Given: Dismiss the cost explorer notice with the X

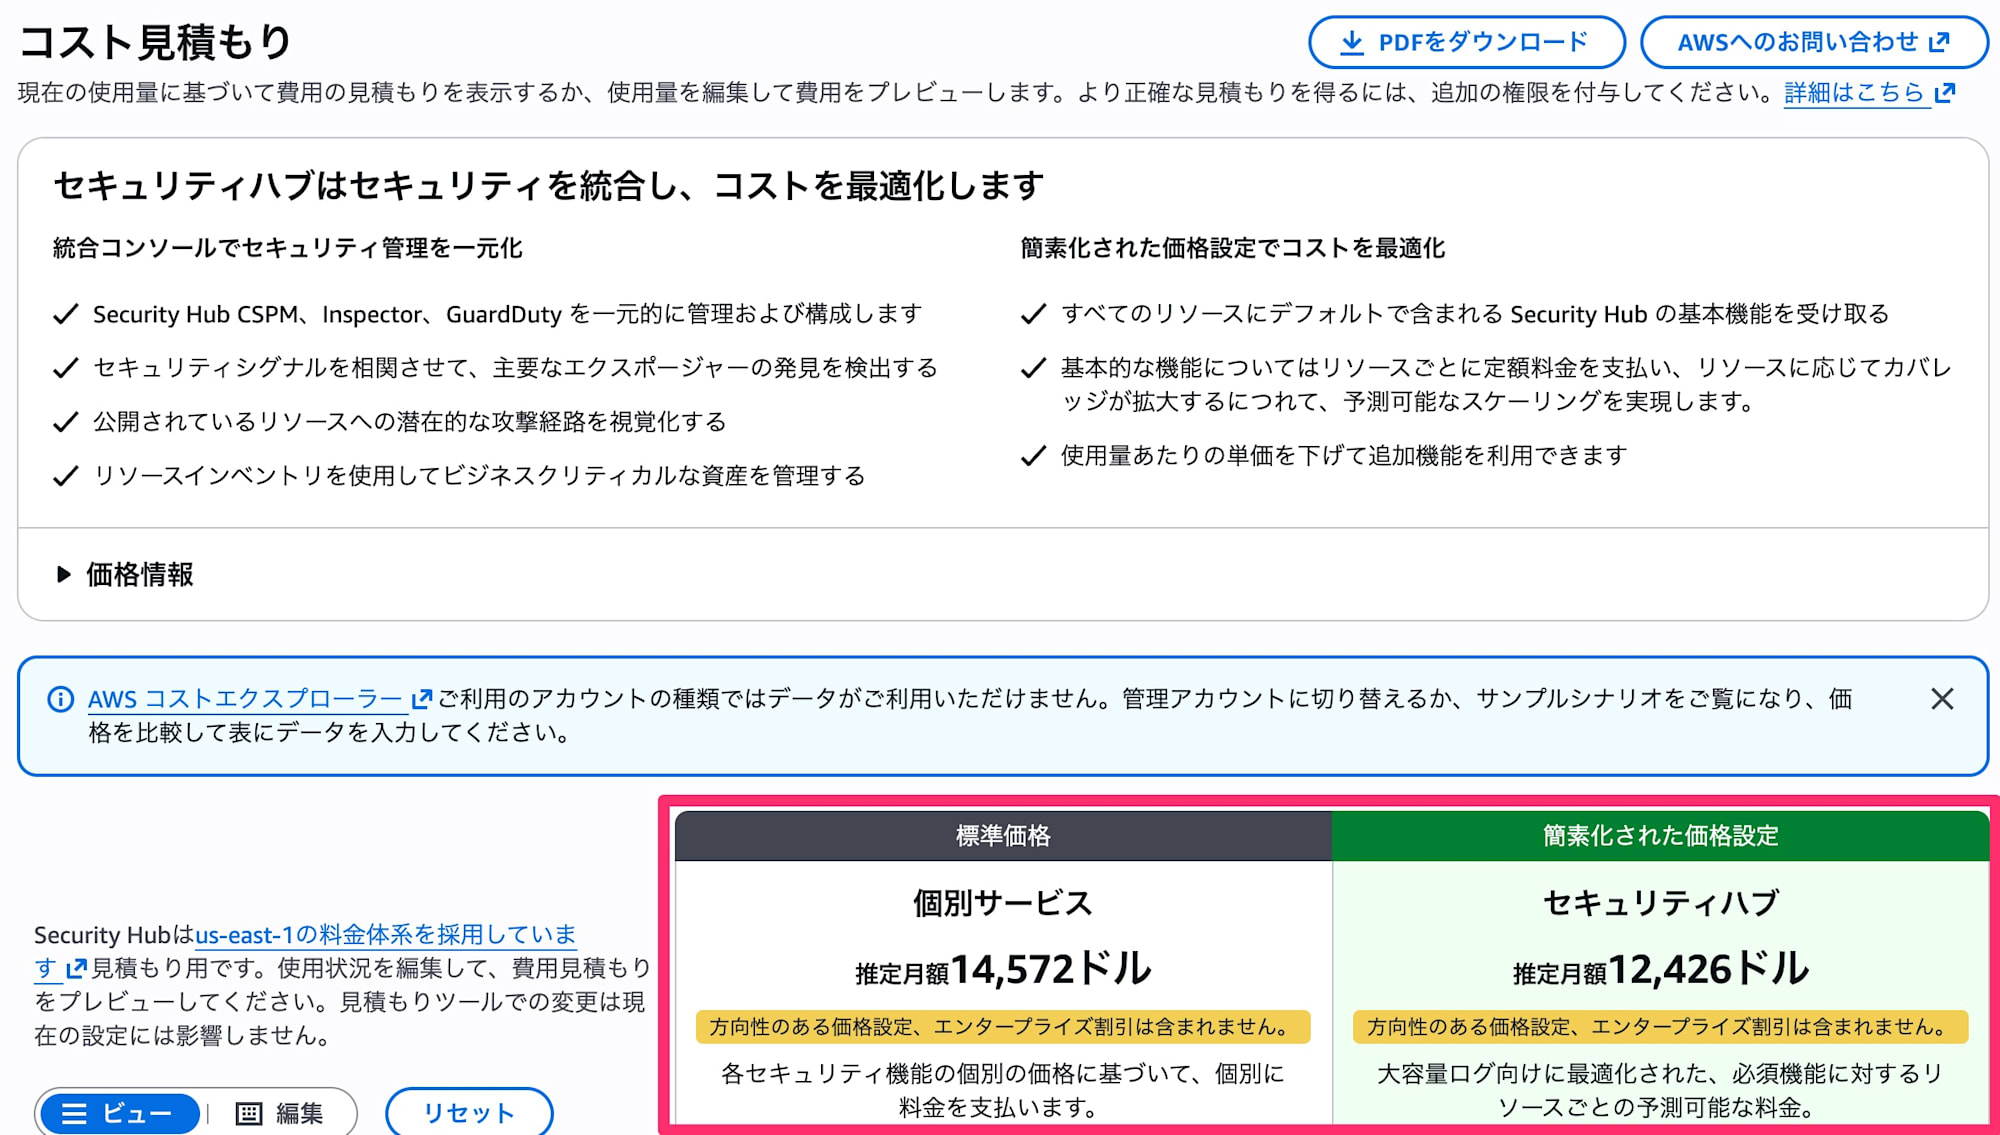Looking at the screenshot, I should tap(1942, 698).
